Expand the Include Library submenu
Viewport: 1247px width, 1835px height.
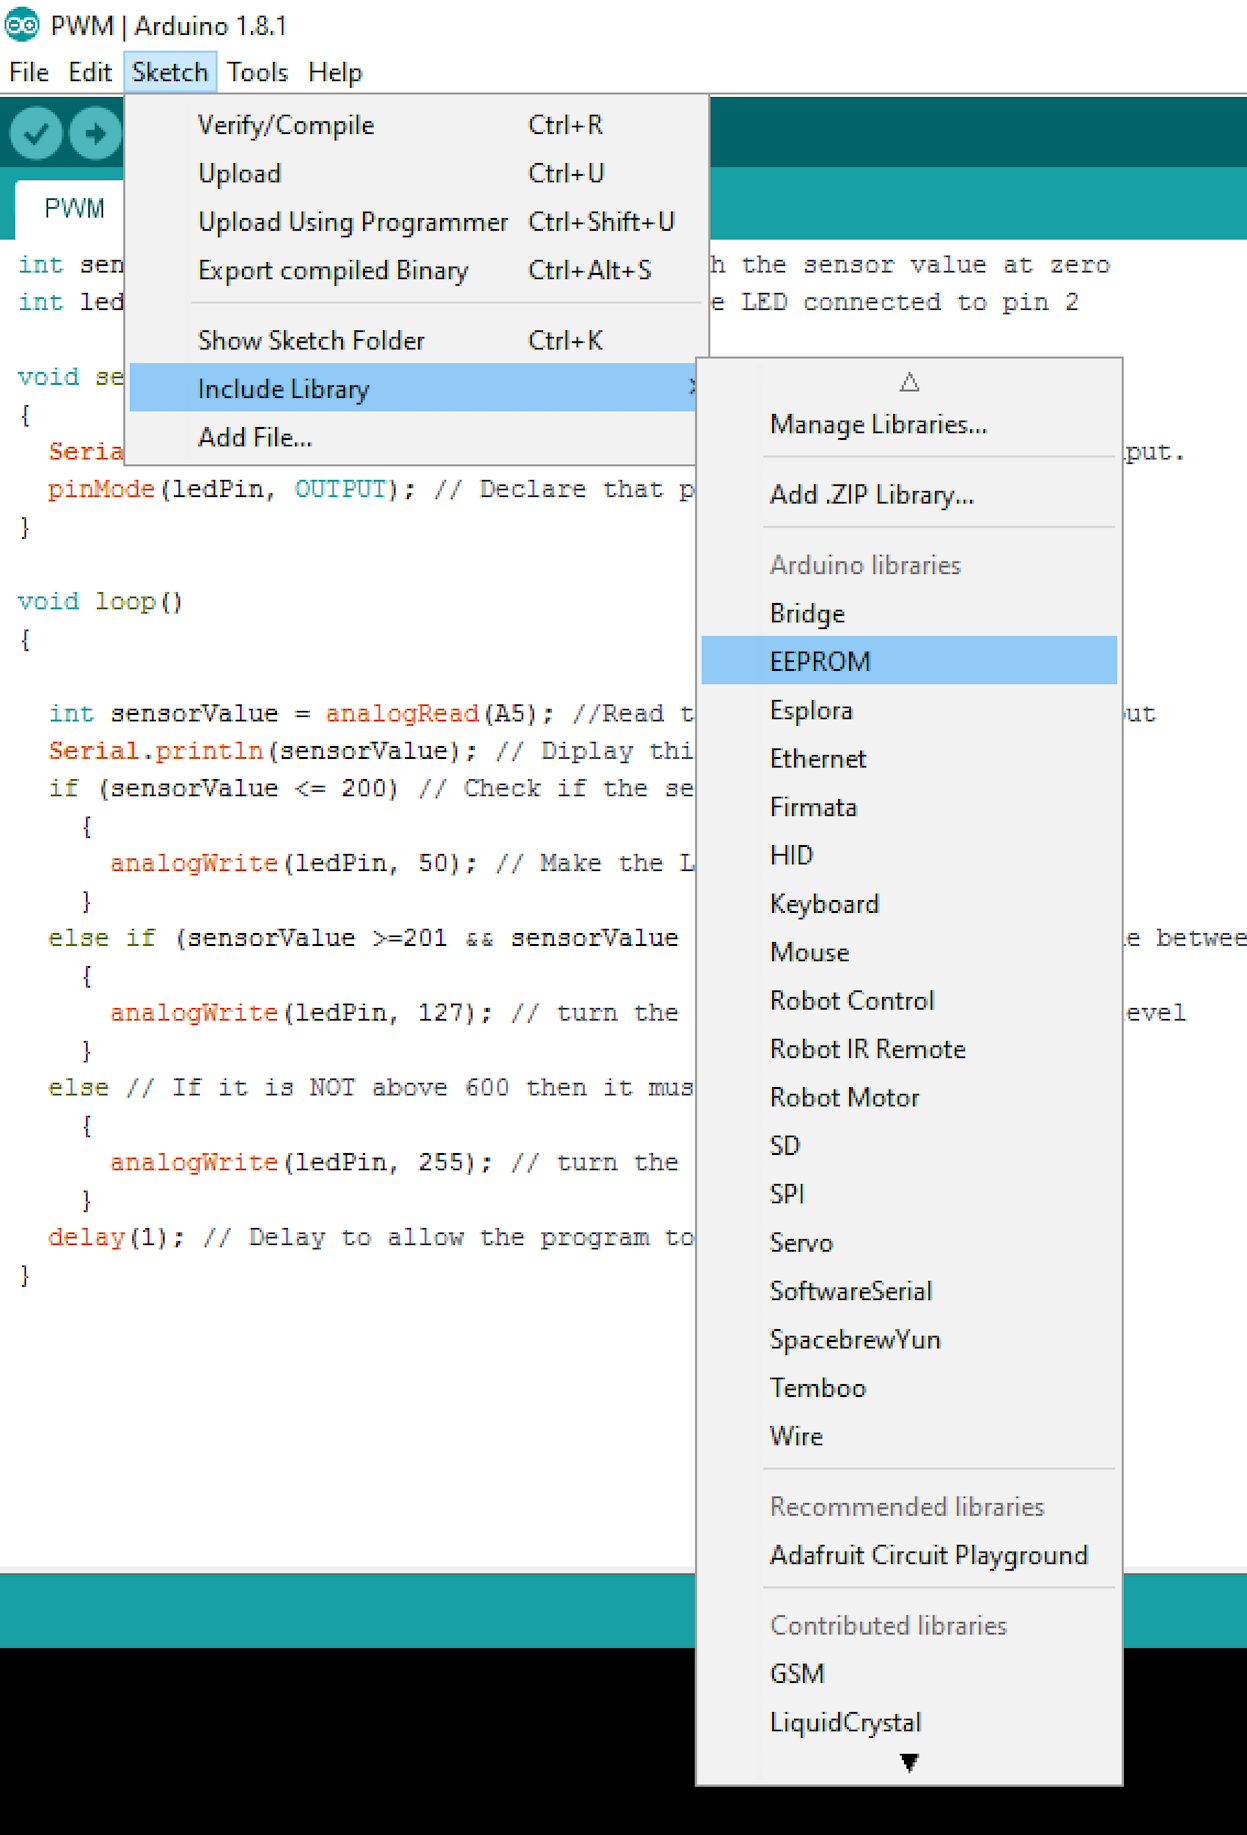click(413, 388)
